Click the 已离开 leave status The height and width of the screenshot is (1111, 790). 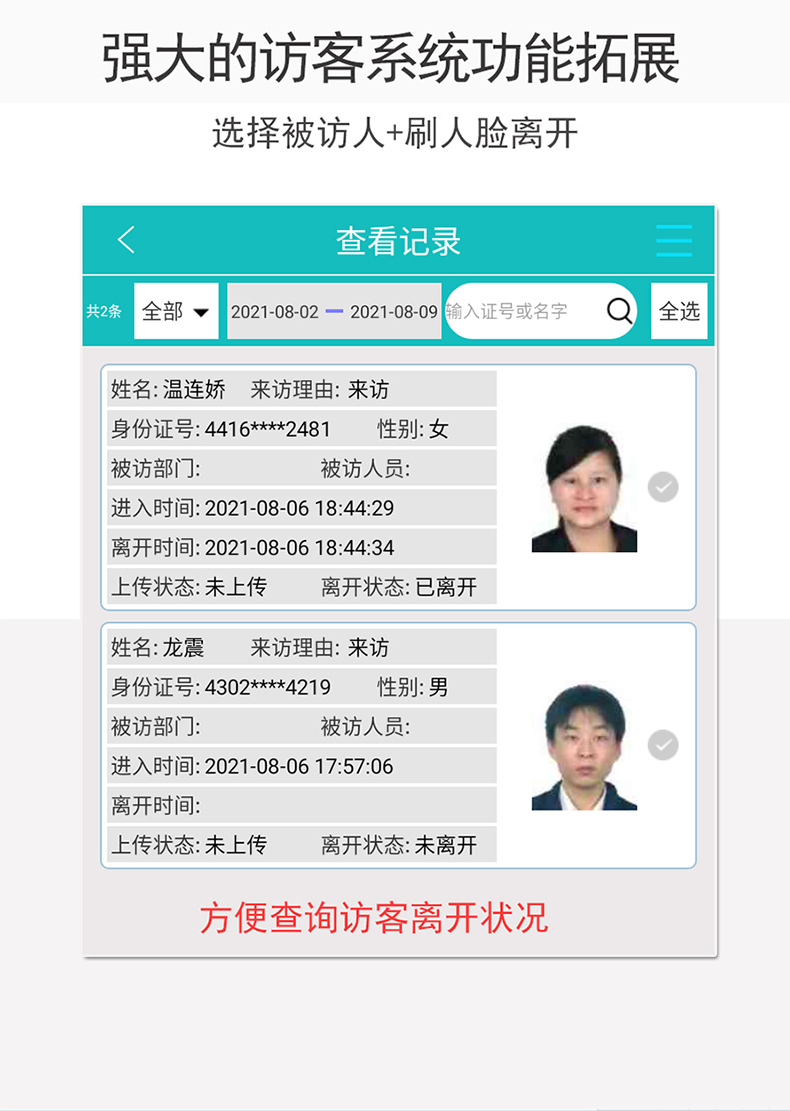[x=446, y=587]
